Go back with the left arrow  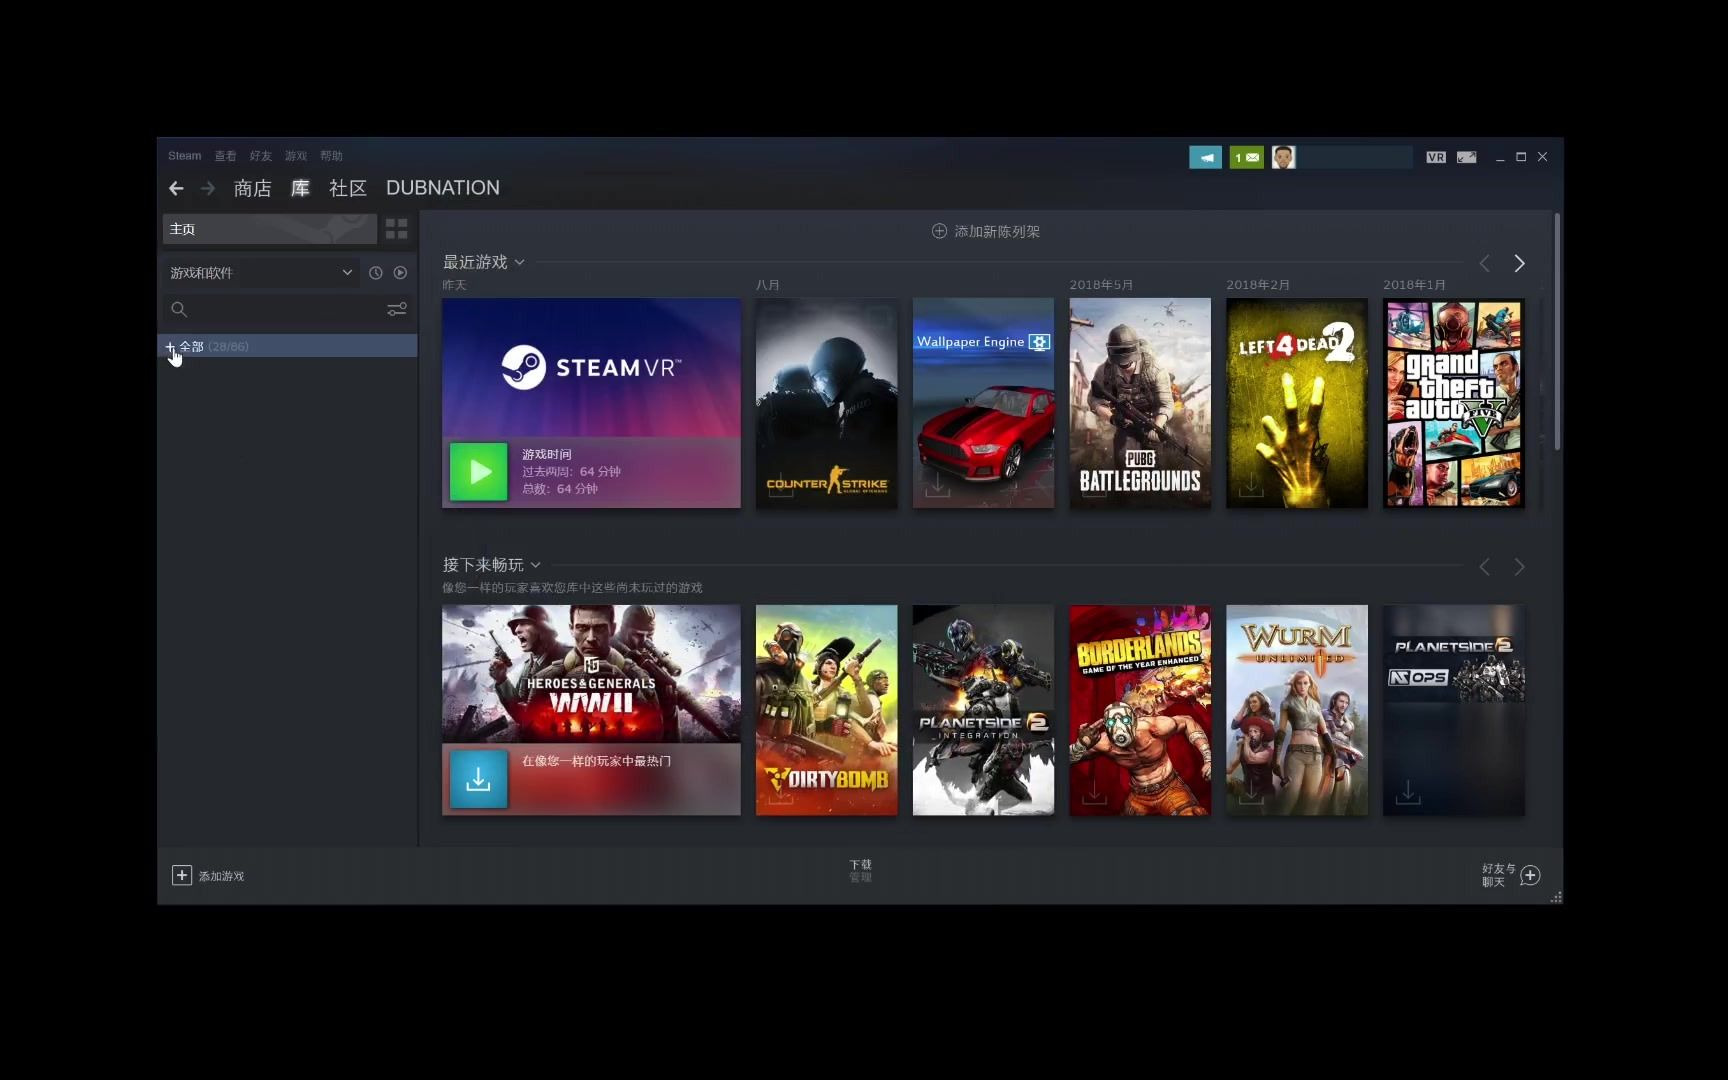point(176,188)
